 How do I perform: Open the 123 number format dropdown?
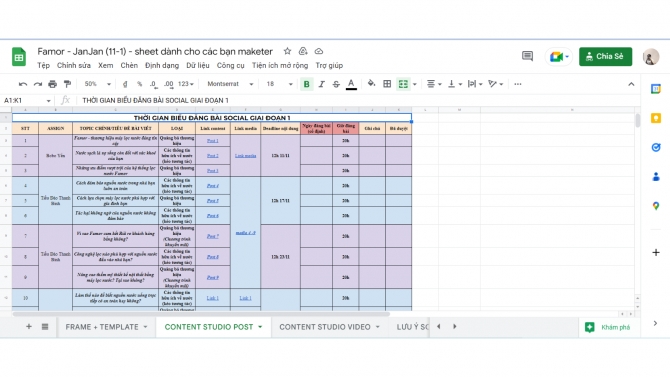[x=186, y=84]
